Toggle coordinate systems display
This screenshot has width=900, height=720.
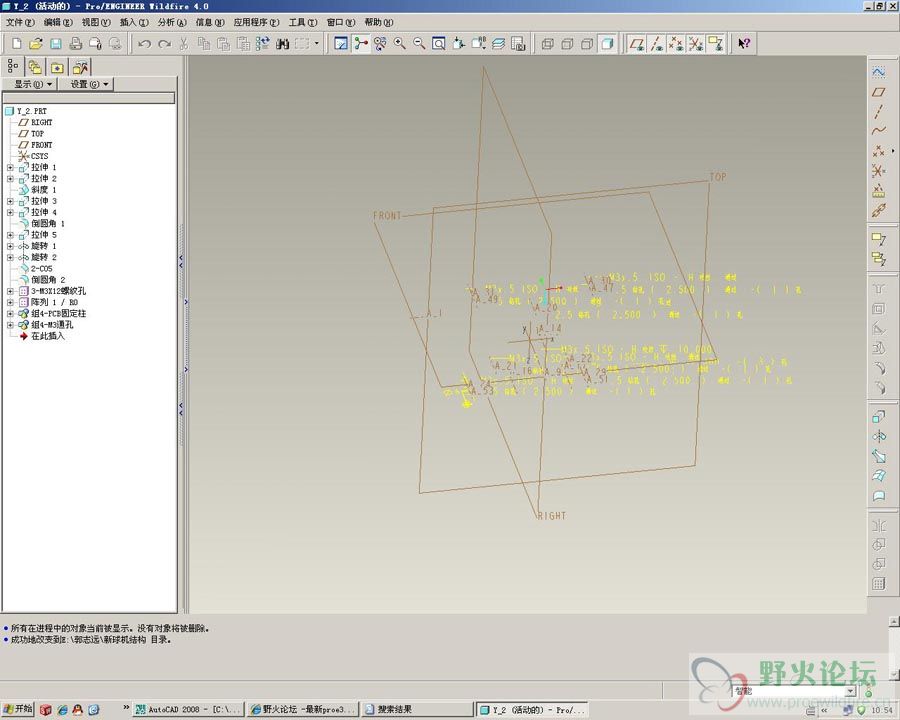696,44
